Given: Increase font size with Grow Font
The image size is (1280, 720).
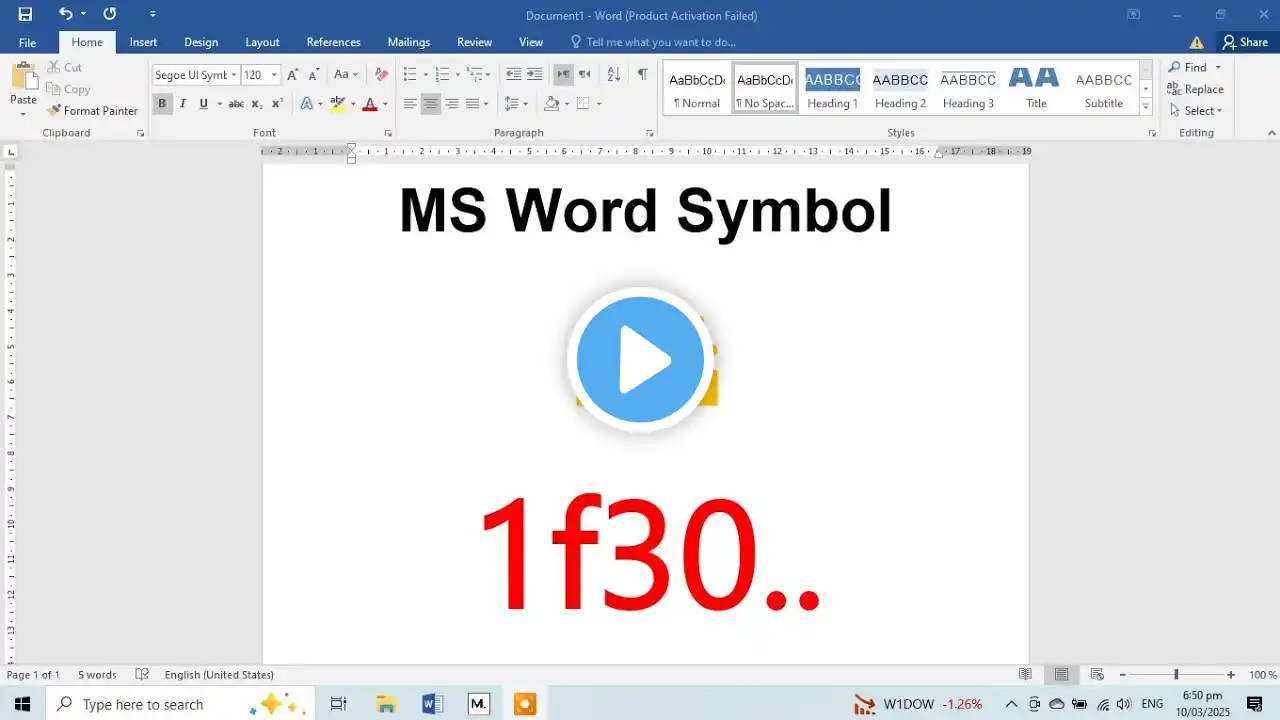Looking at the screenshot, I should pos(293,75).
